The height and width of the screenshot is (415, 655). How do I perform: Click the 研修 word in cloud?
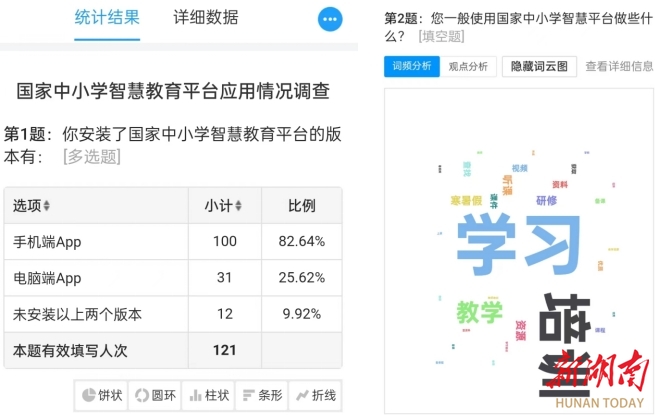pos(546,201)
